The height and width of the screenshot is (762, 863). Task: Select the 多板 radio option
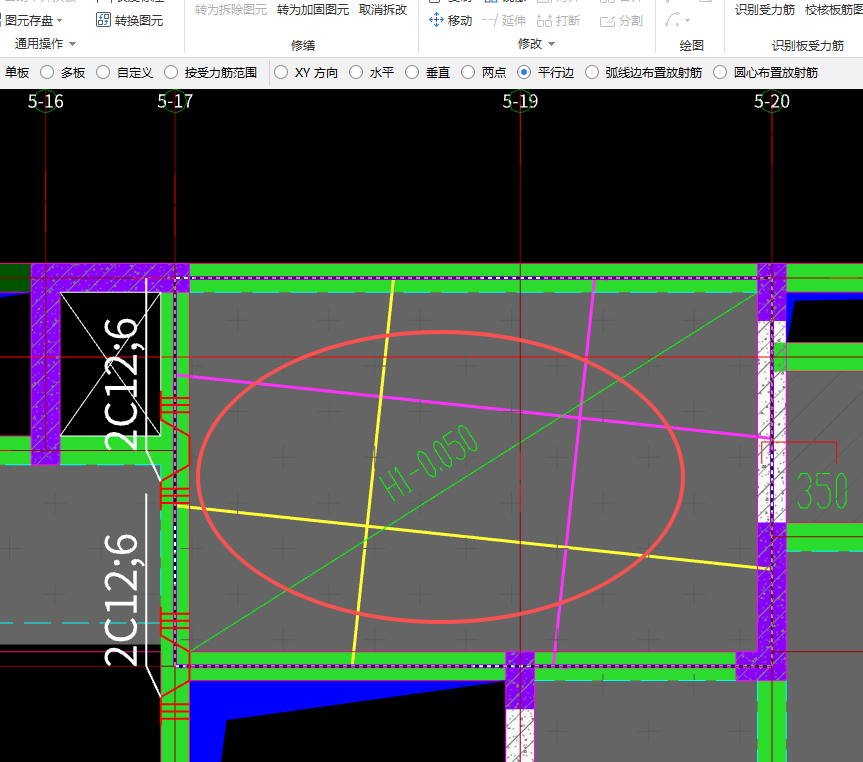click(47, 72)
